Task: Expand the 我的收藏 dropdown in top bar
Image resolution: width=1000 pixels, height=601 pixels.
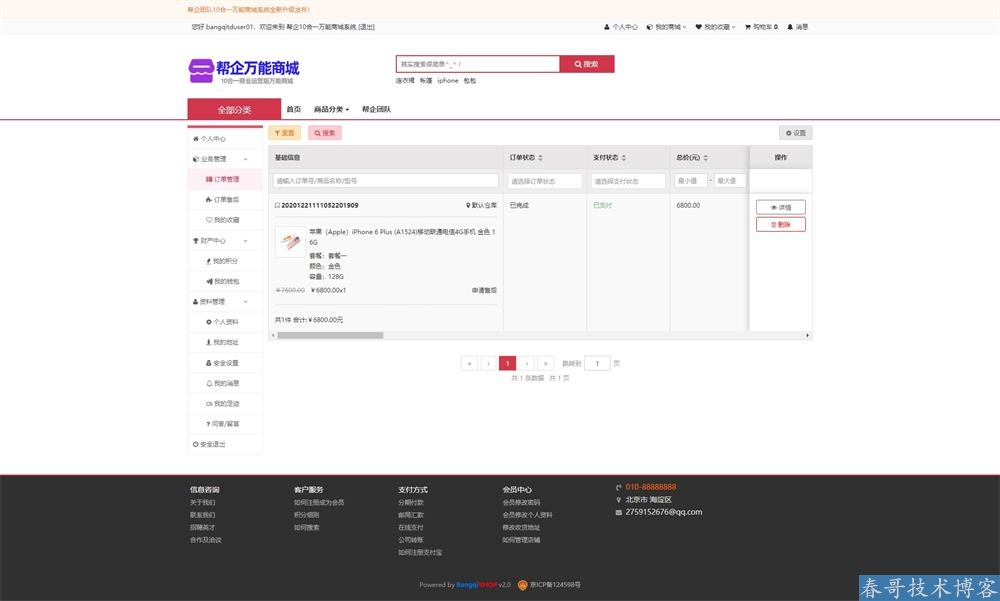Action: click(715, 27)
